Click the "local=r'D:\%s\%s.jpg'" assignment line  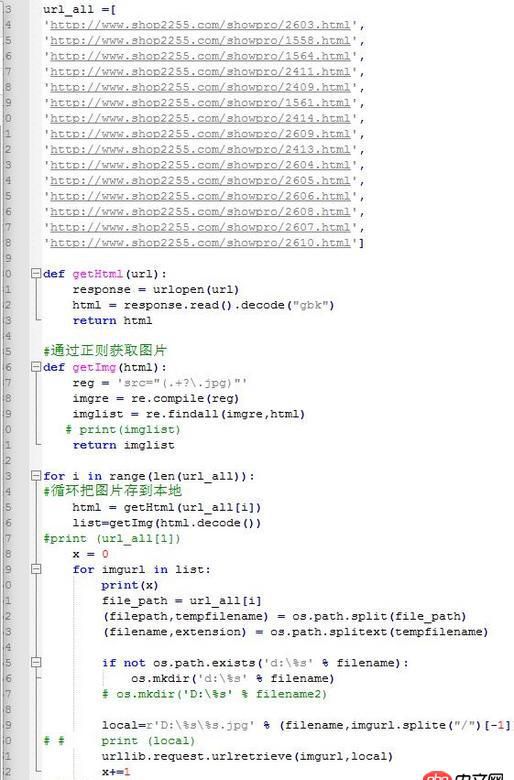pyautogui.click(x=306, y=725)
